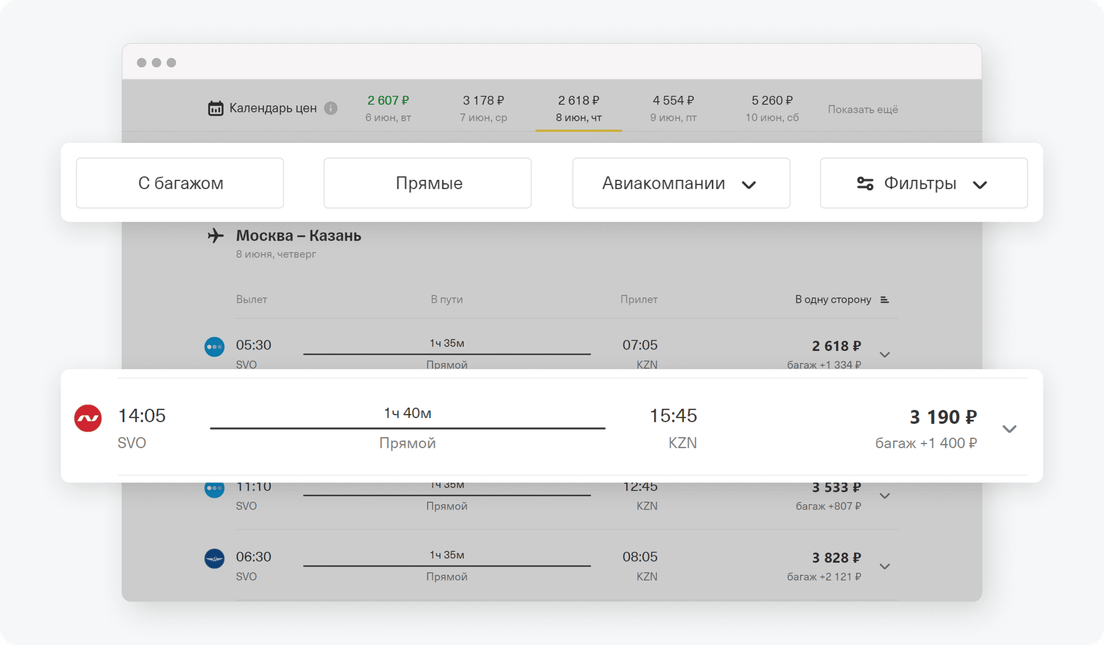Select 9 июн, пт for 4 554 ₽
The width and height of the screenshot is (1104, 645).
[x=673, y=108]
